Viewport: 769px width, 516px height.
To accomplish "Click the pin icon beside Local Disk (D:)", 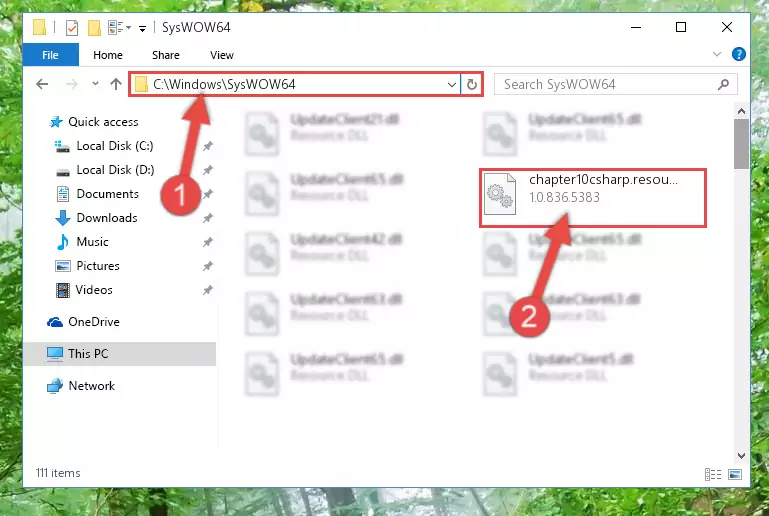I will pos(208,170).
